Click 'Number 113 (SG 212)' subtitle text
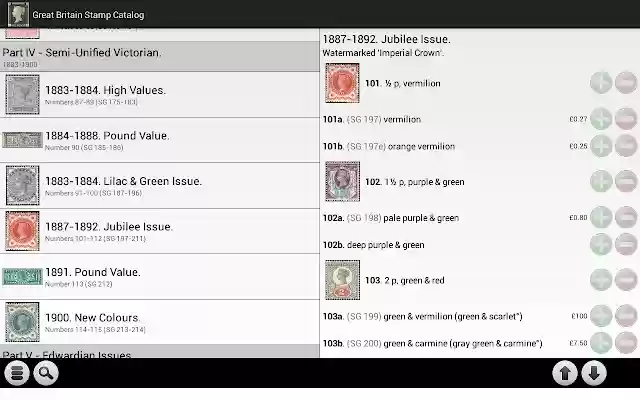Viewport: 640px width, 400px height. [78, 284]
